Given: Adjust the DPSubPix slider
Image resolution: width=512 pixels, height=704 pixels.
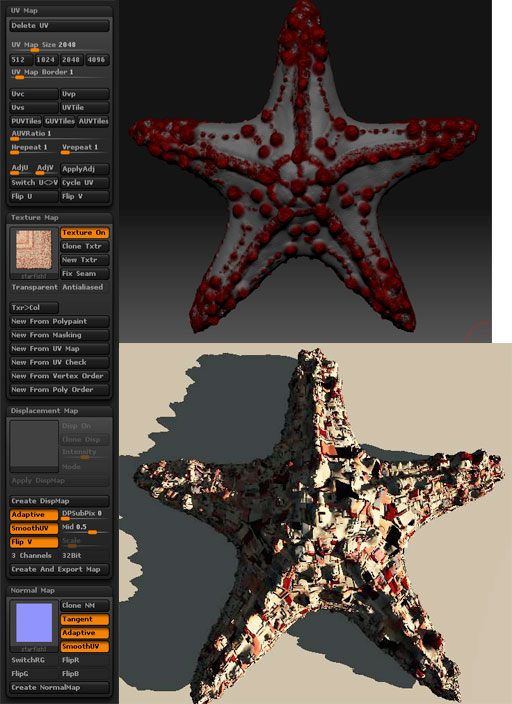Looking at the screenshot, I should click(84, 515).
